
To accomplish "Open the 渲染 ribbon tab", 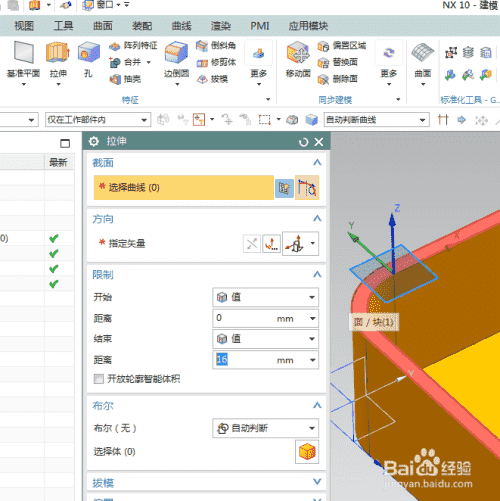I will coord(221,26).
